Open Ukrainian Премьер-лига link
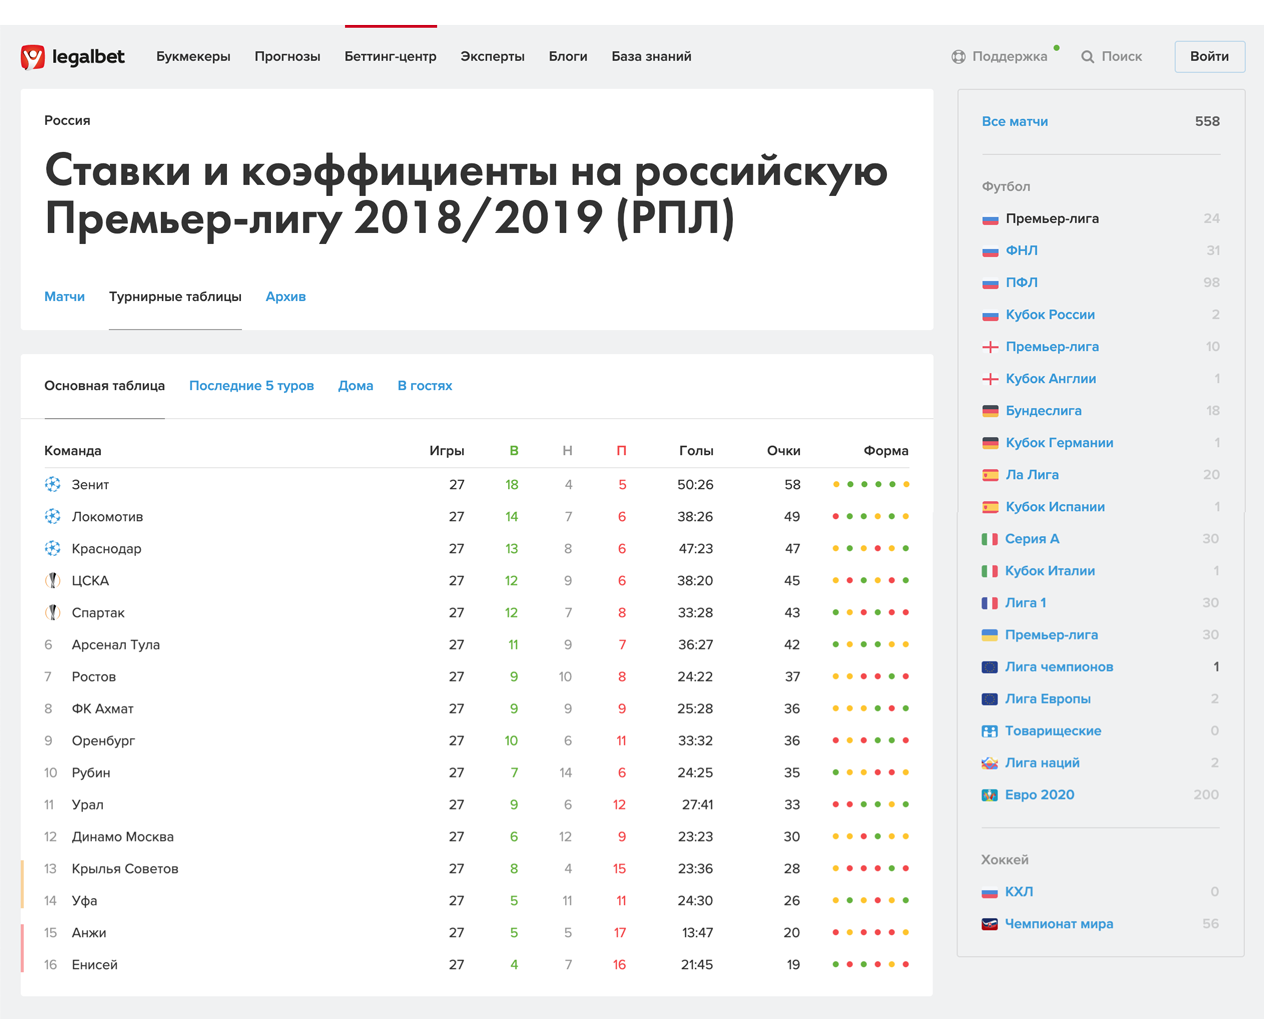The width and height of the screenshot is (1264, 1019). click(x=1051, y=635)
